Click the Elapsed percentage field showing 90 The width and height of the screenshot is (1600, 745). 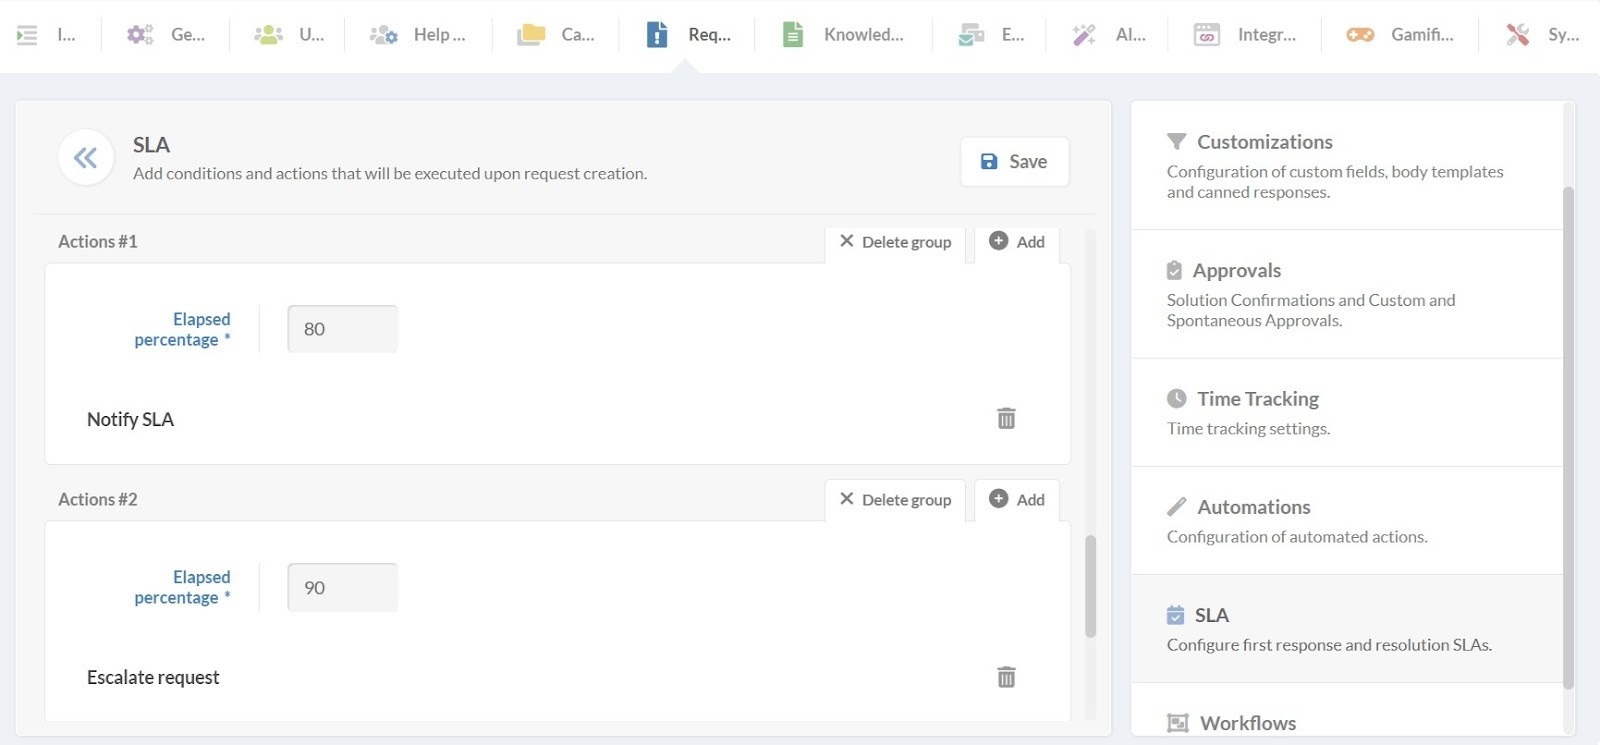pyautogui.click(x=342, y=588)
